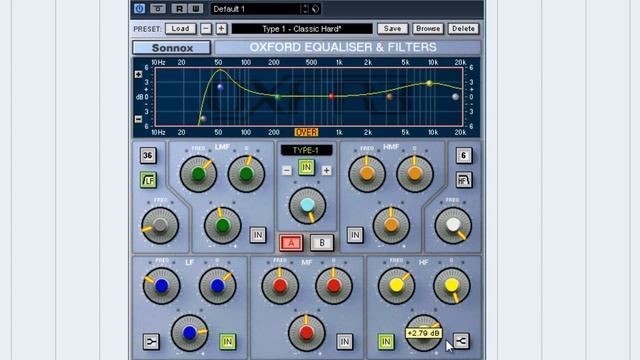640x360 pixels.
Task: Select the green LMF band node on graph
Action: pyautogui.click(x=278, y=97)
